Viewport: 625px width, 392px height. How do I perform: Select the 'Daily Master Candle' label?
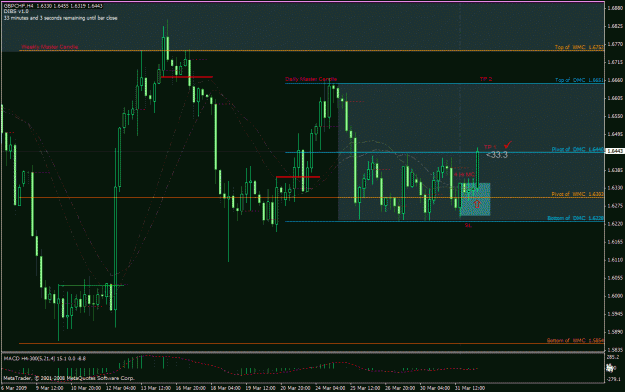click(311, 79)
